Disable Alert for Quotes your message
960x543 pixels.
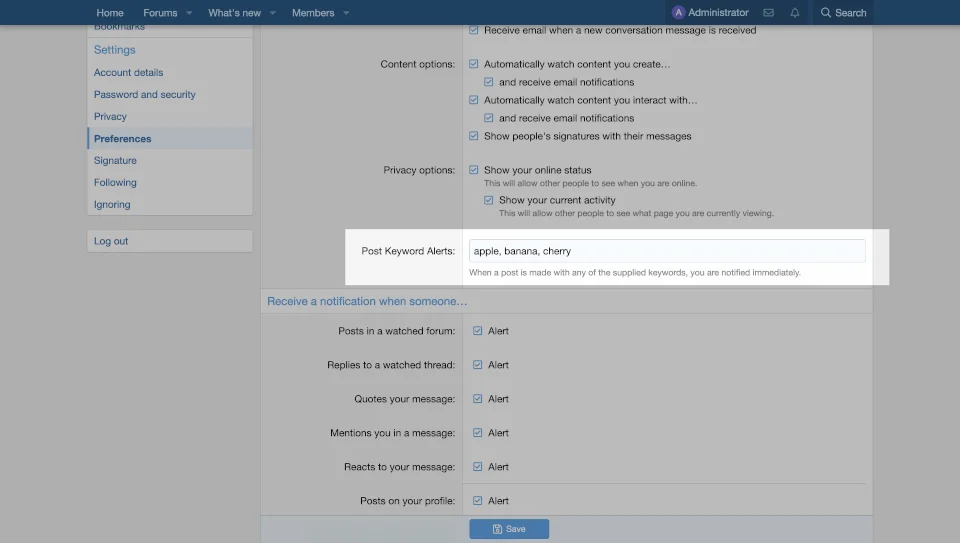point(478,399)
